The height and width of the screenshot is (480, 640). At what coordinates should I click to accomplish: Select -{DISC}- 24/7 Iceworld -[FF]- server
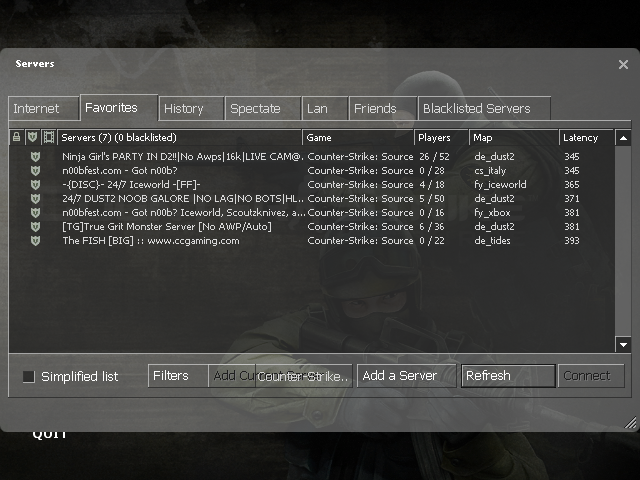coord(311,184)
